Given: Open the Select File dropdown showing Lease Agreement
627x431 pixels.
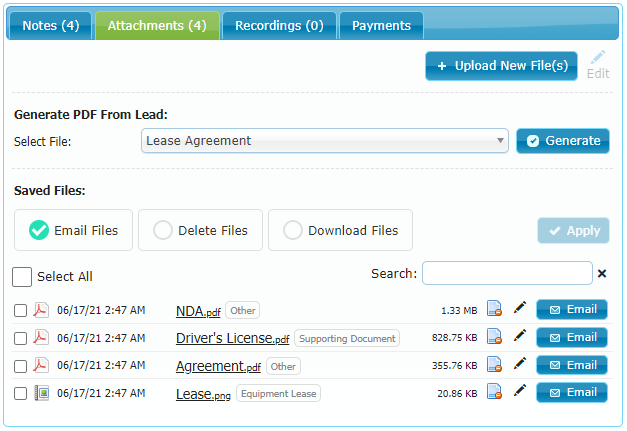Looking at the screenshot, I should pyautogui.click(x=325, y=141).
